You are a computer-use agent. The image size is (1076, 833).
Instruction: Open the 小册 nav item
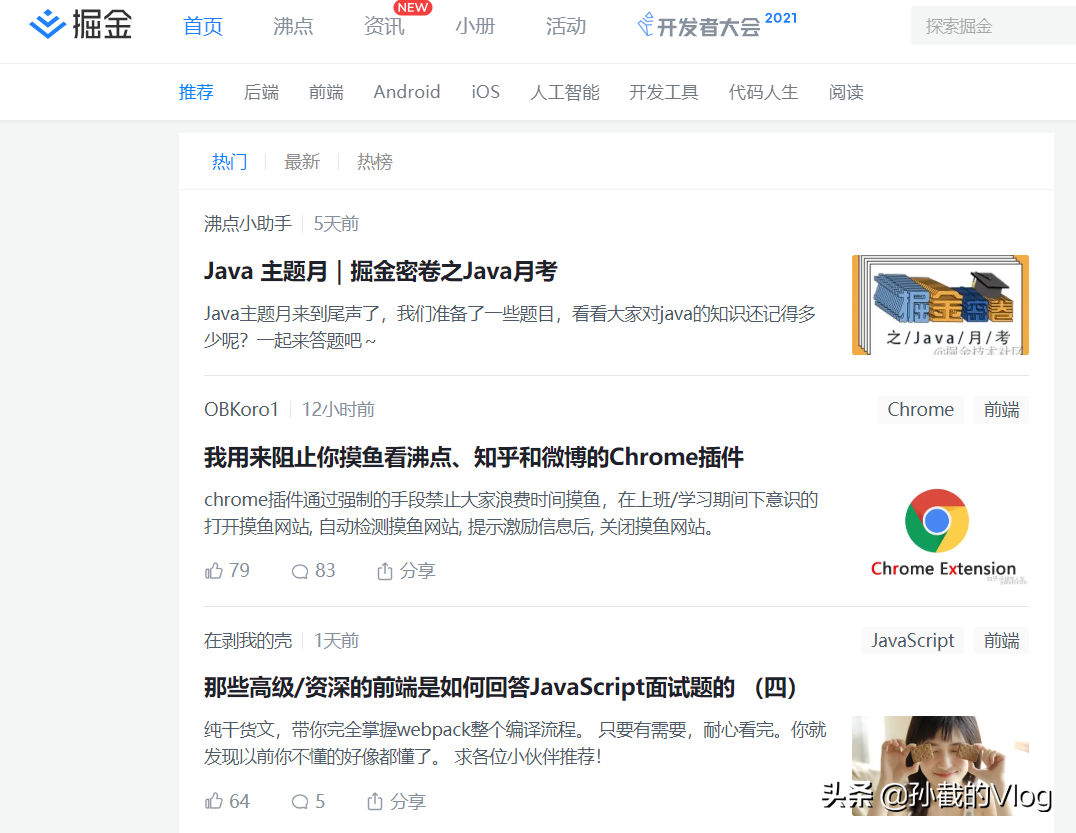475,26
